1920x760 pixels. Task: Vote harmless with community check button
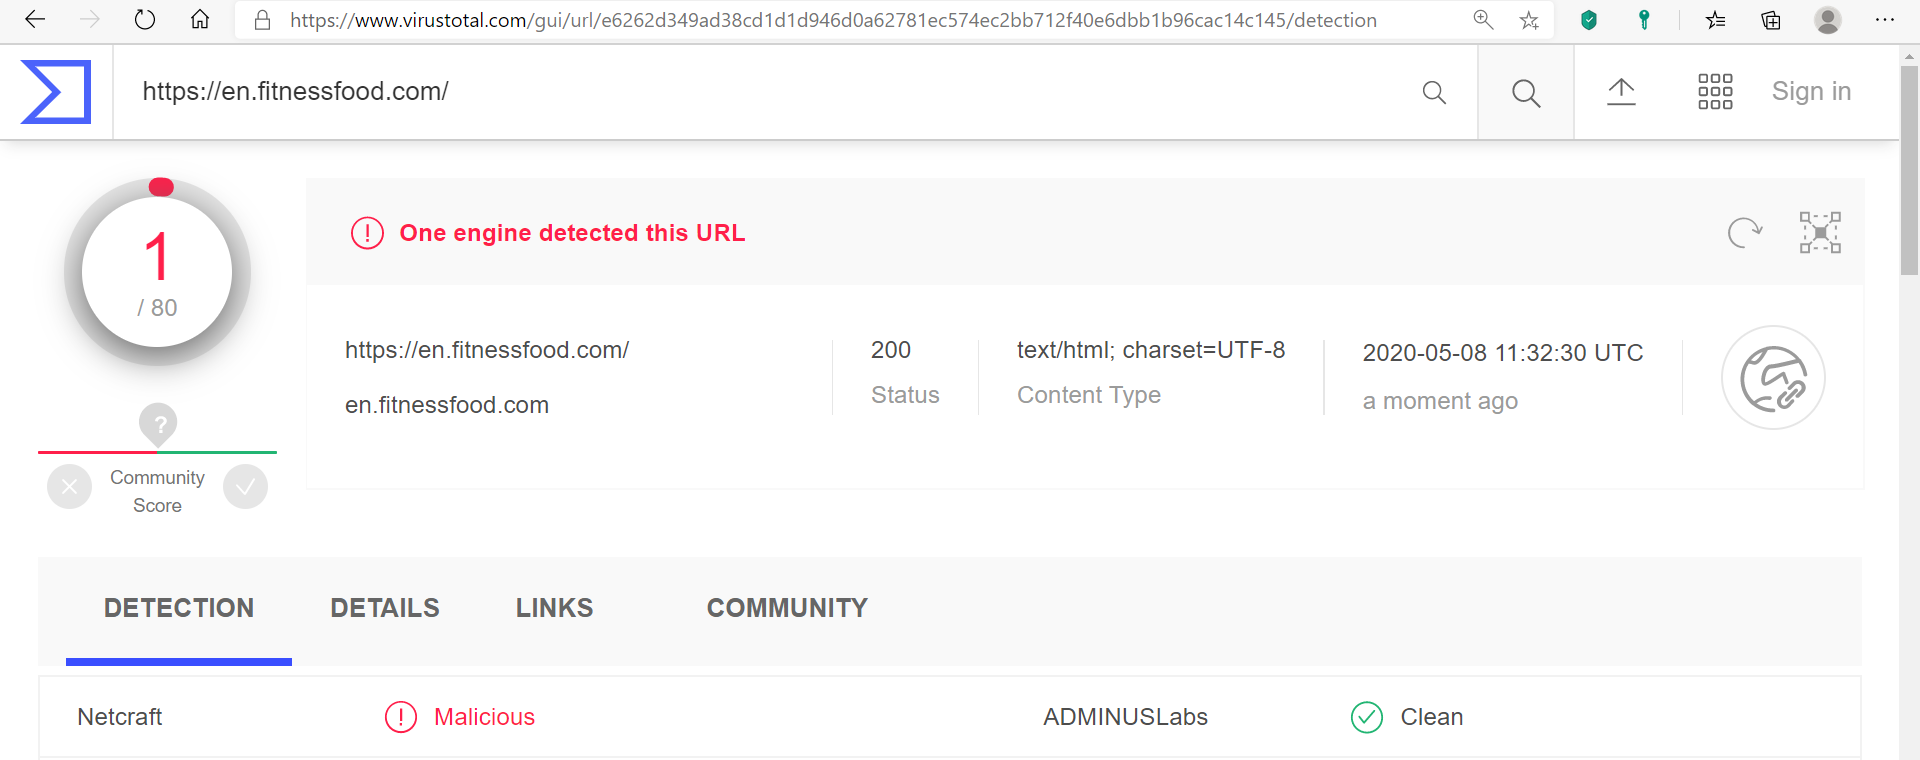pos(245,487)
